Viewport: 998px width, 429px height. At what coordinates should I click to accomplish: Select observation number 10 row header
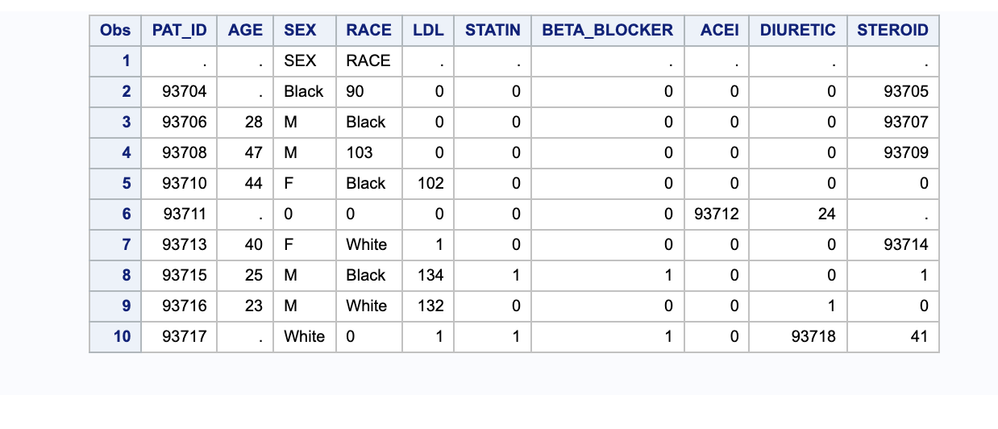(115, 336)
